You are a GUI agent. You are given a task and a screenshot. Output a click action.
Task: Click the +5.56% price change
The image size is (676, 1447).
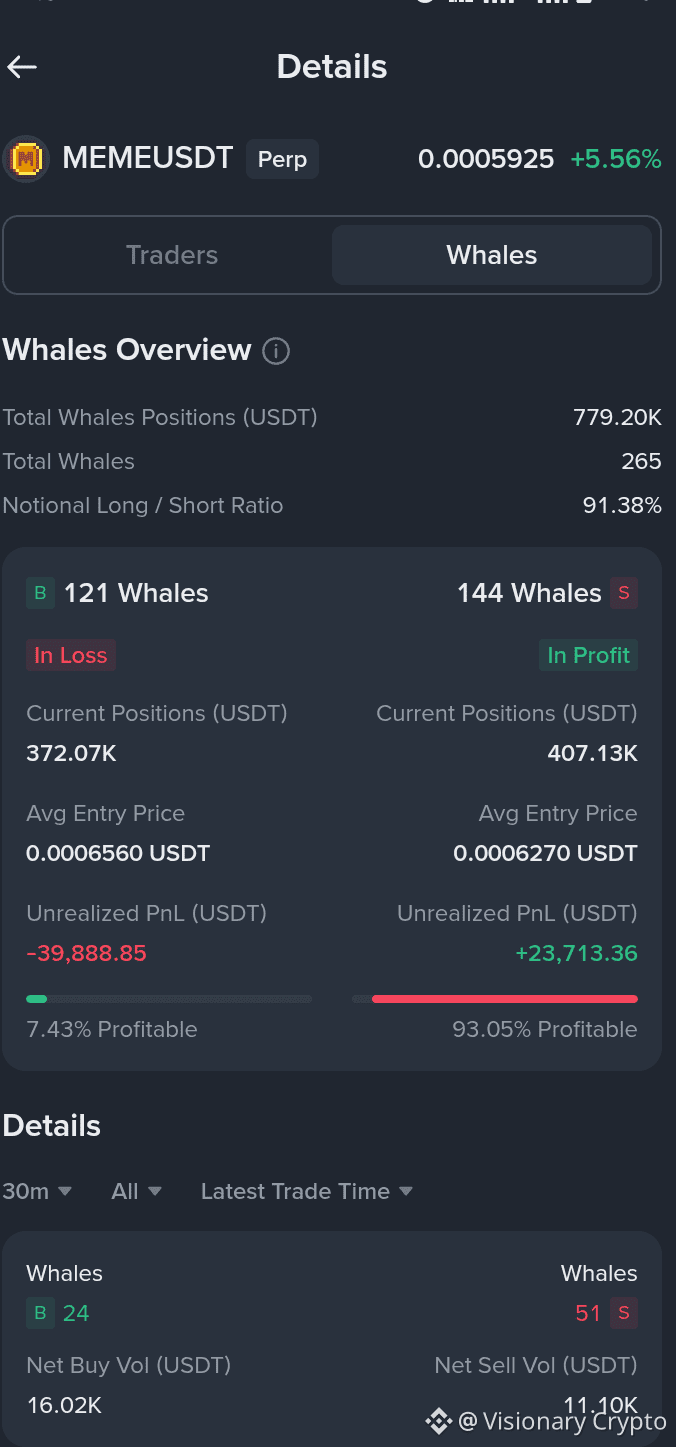(615, 159)
